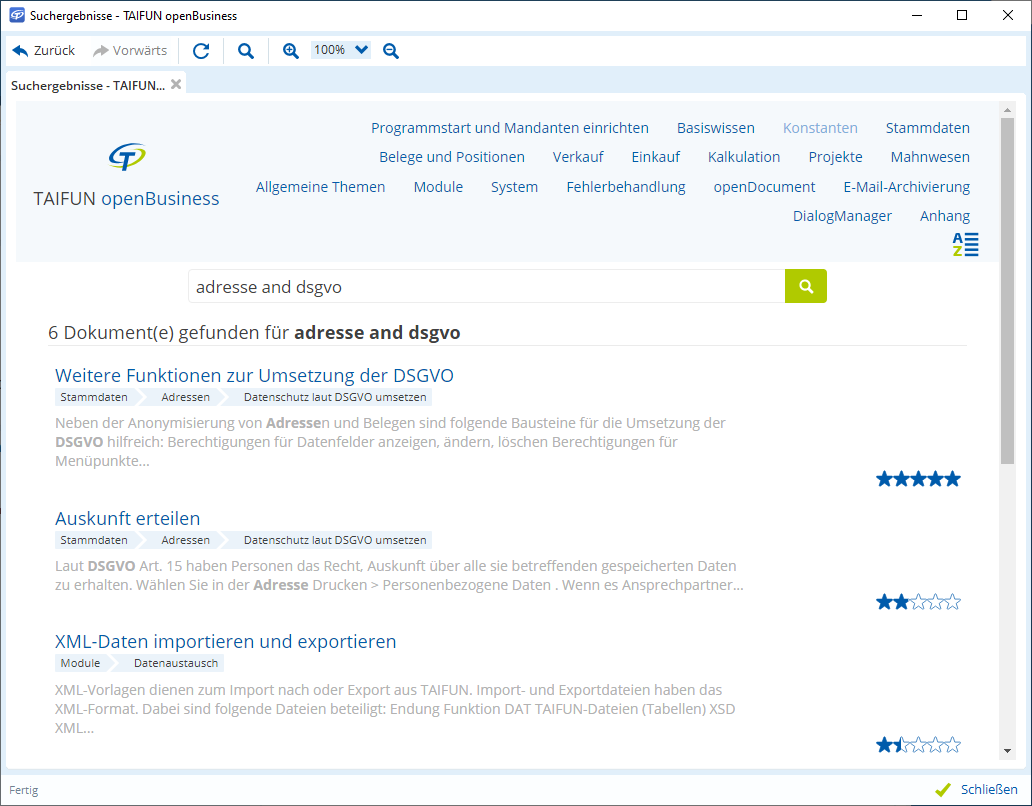This screenshot has width=1032, height=806.
Task: Click the Zurück back arrow icon
Action: [20, 51]
